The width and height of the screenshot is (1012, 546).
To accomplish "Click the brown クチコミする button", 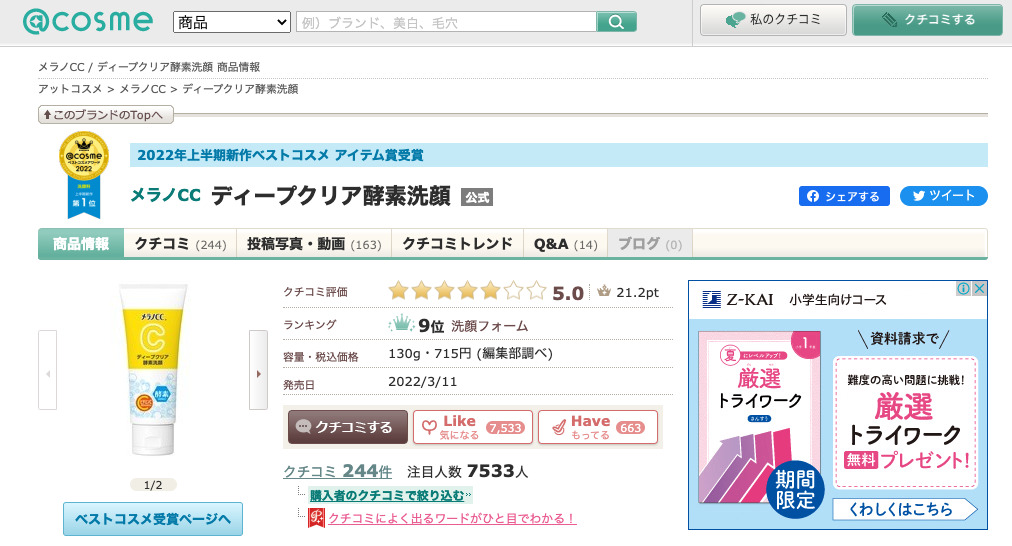I will 348,427.
